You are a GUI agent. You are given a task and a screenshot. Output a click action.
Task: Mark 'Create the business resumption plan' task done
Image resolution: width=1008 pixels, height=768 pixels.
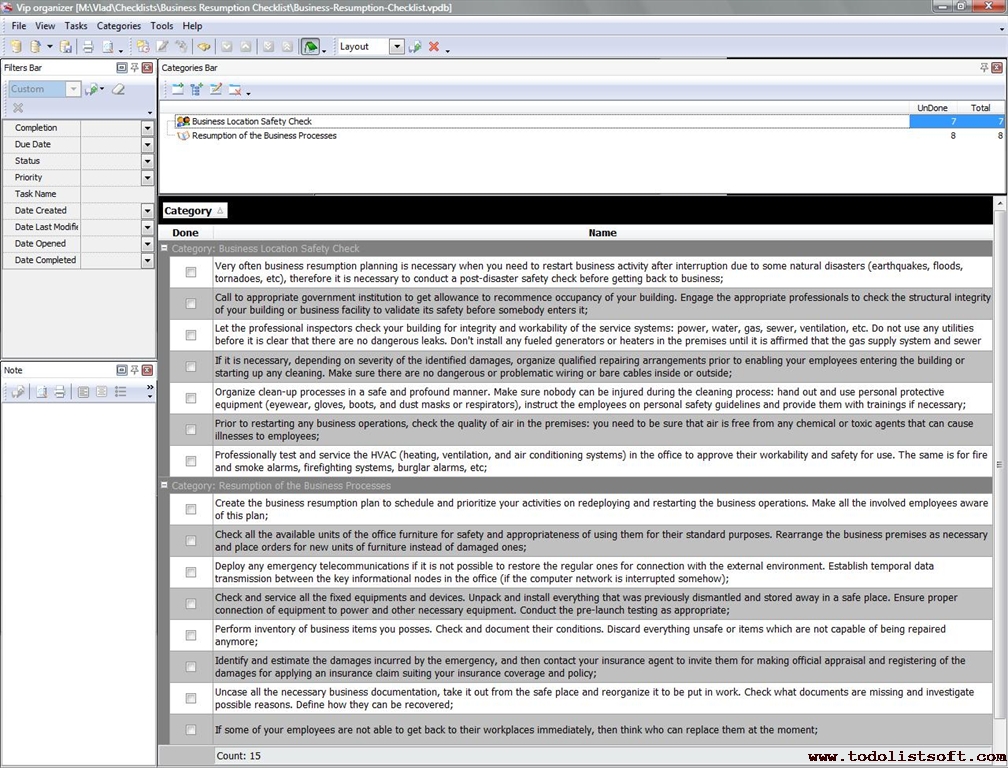(191, 509)
